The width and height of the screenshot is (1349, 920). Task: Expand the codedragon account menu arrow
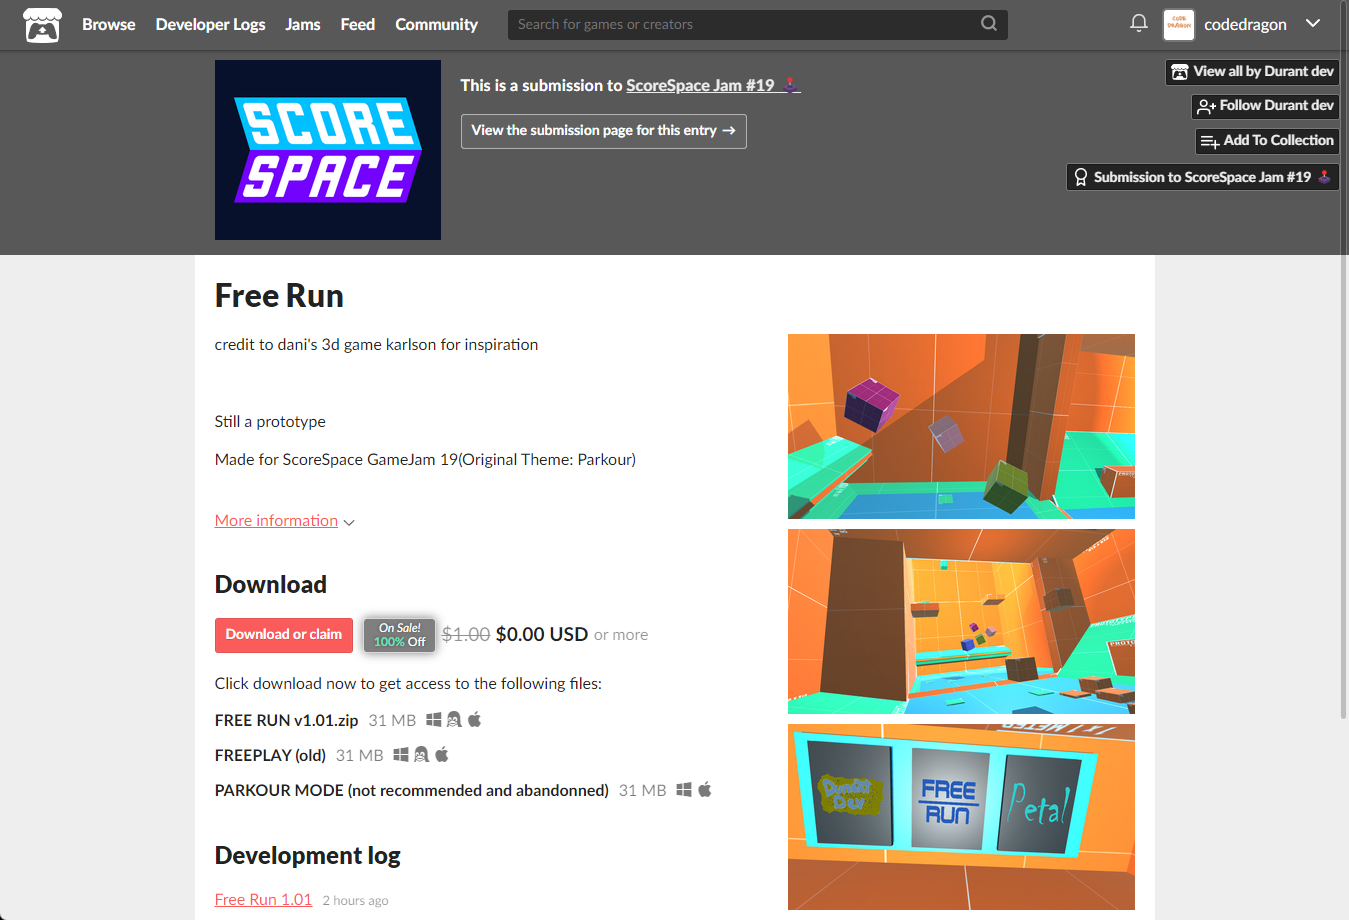1313,23
